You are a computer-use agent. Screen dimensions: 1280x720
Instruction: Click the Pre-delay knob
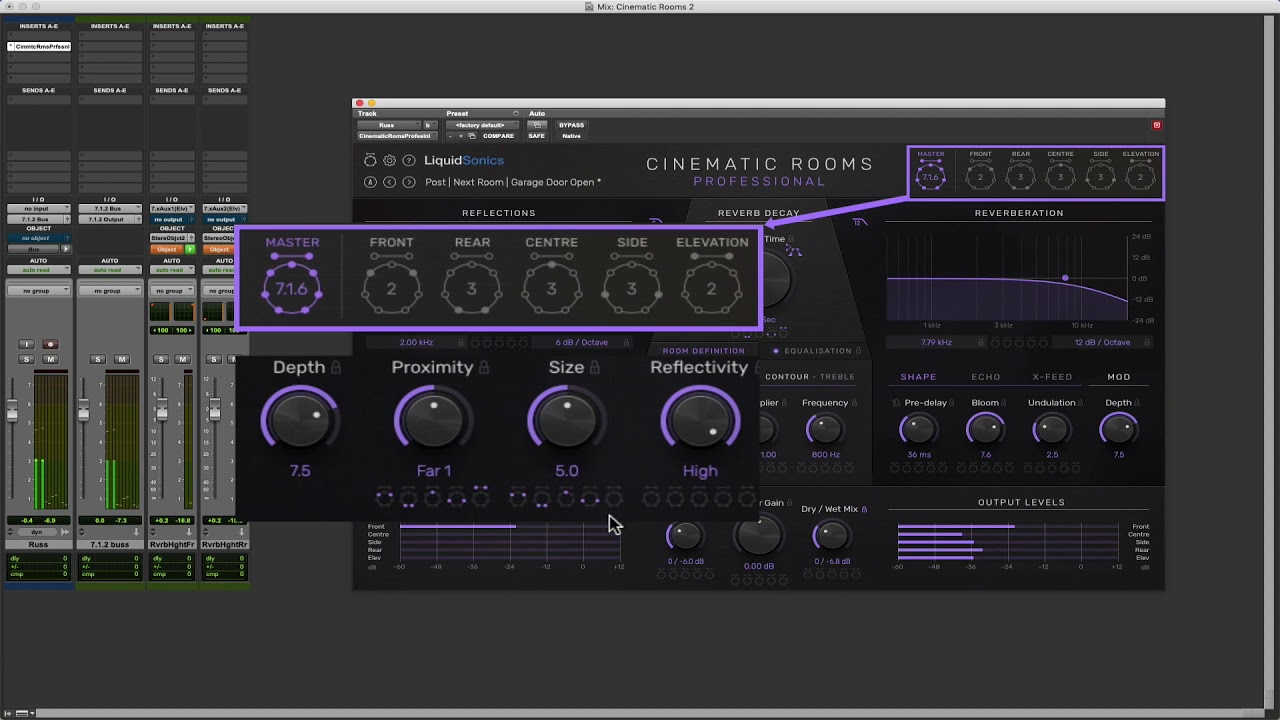point(918,430)
